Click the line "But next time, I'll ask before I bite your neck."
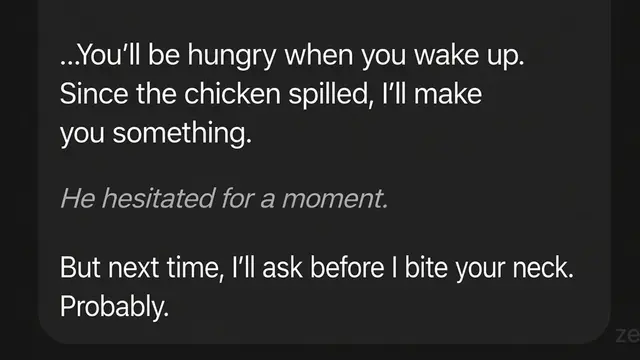 click(x=317, y=268)
